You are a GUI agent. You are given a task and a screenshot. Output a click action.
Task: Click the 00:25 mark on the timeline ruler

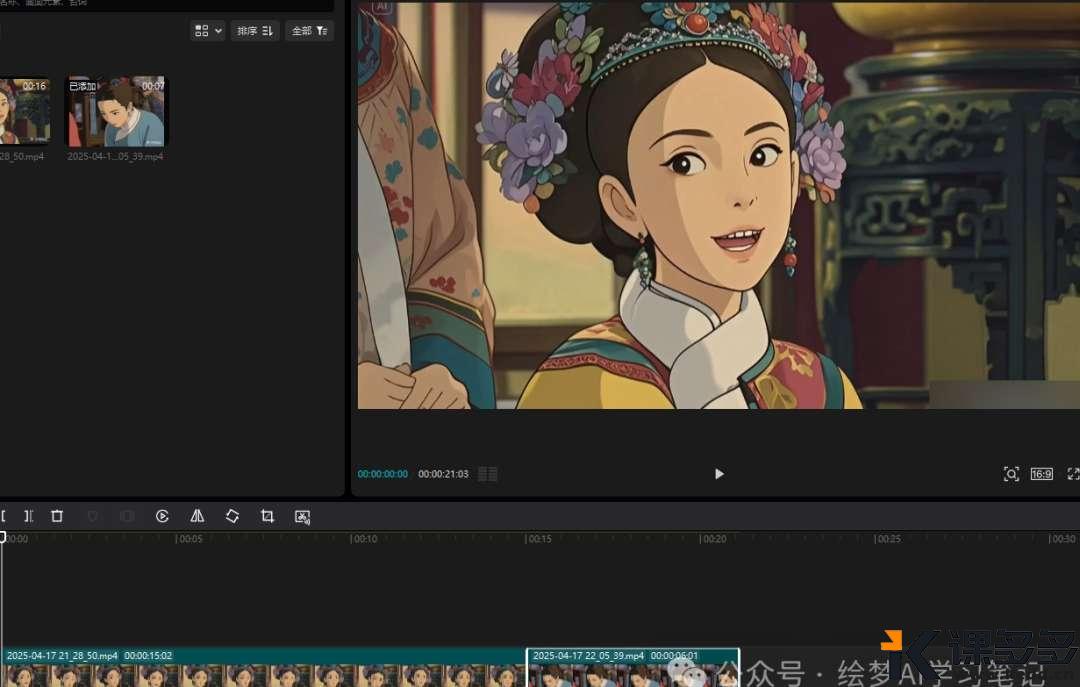pos(886,539)
